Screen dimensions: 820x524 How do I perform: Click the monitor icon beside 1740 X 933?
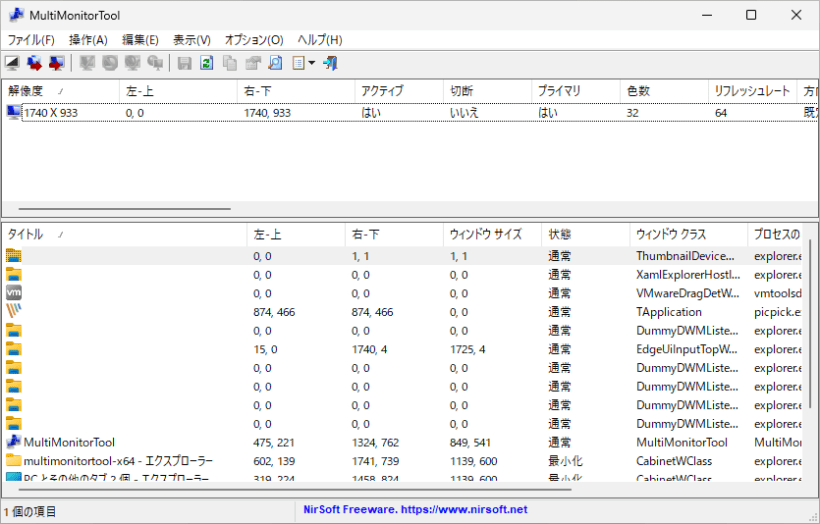14,112
